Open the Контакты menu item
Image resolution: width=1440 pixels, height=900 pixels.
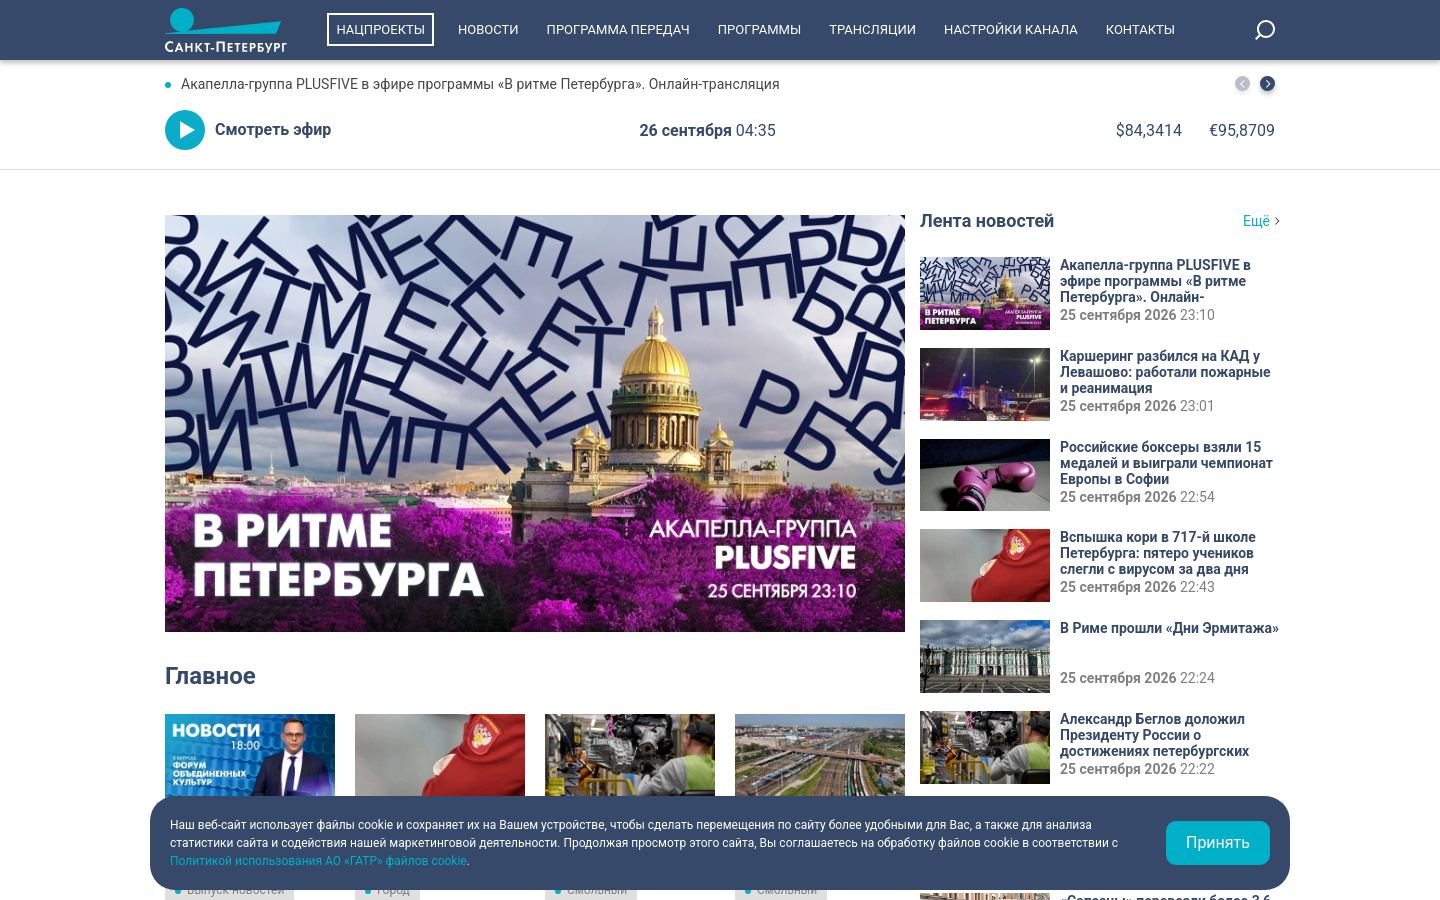pyautogui.click(x=1140, y=30)
